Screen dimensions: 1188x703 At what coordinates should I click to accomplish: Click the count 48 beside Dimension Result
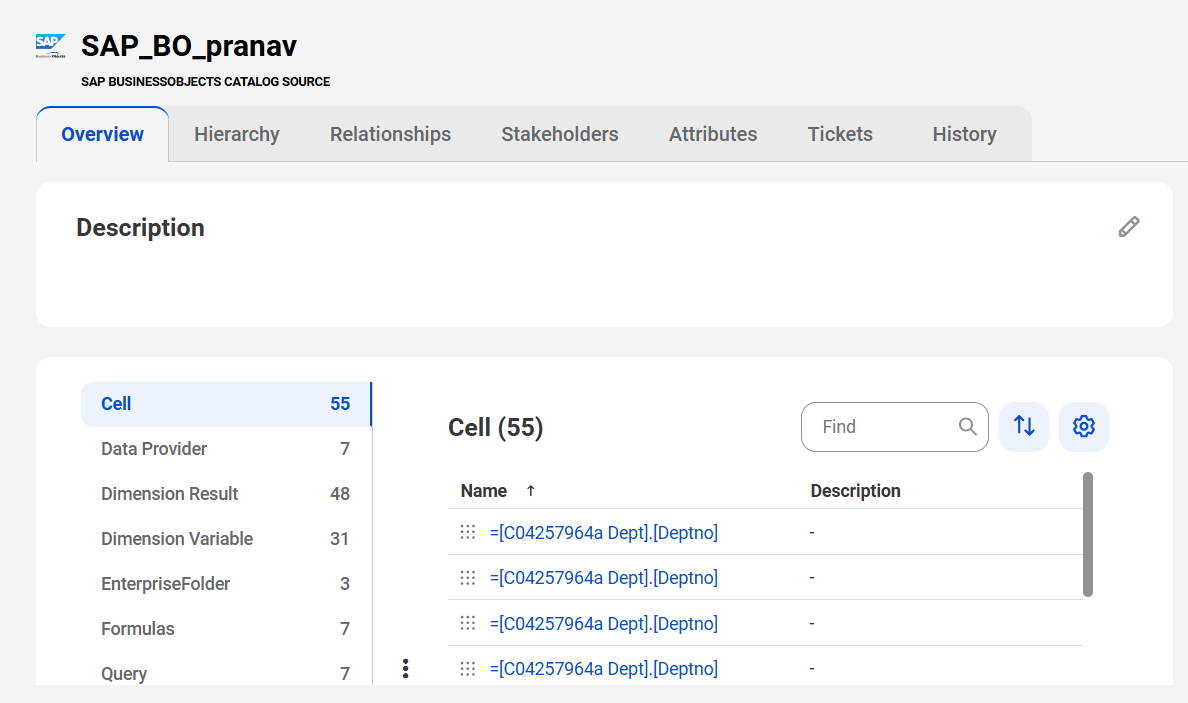pyautogui.click(x=339, y=494)
